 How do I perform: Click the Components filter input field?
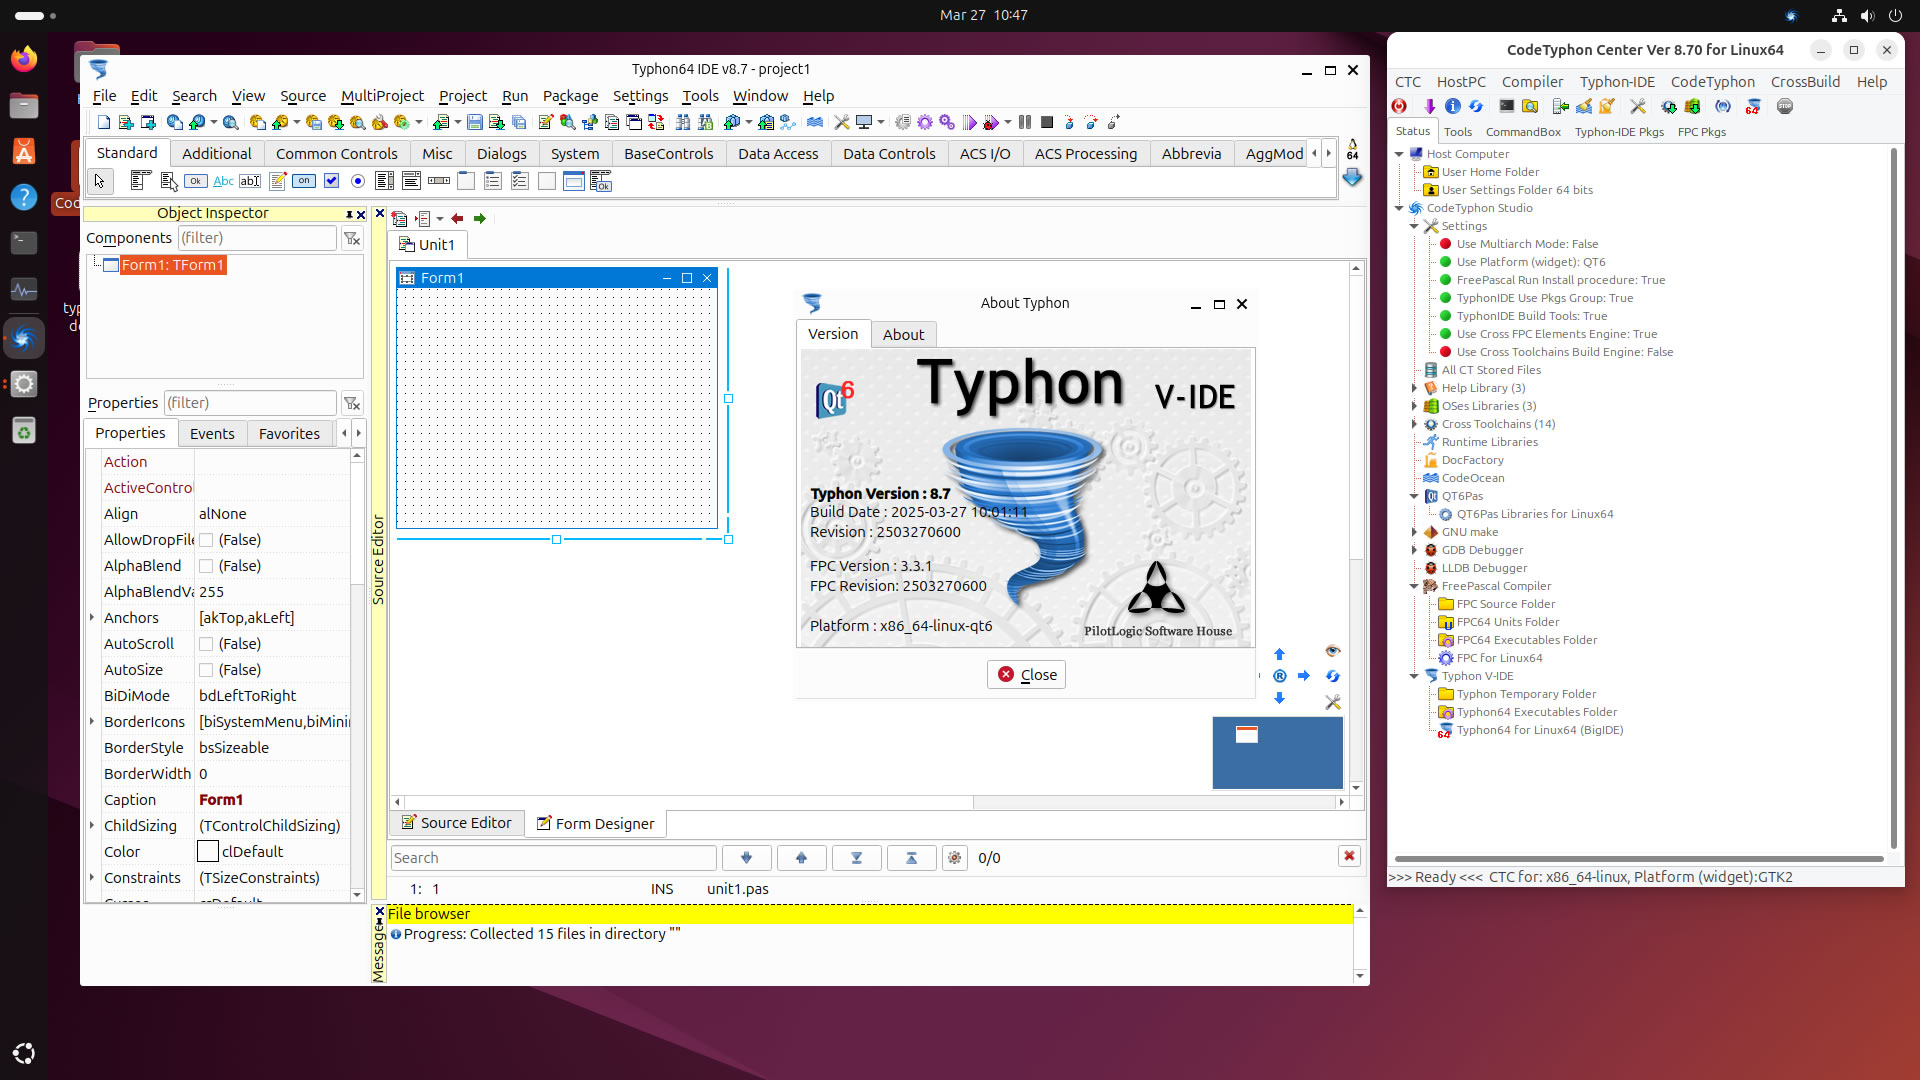click(257, 238)
